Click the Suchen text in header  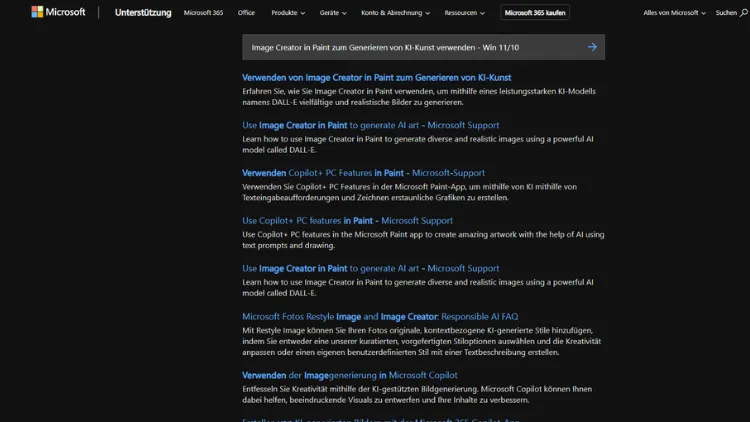coord(726,13)
